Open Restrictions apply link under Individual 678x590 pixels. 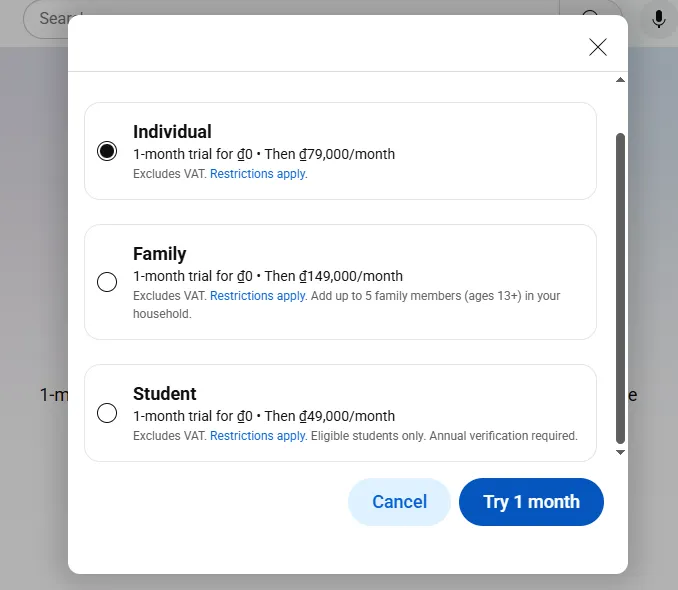[258, 174]
